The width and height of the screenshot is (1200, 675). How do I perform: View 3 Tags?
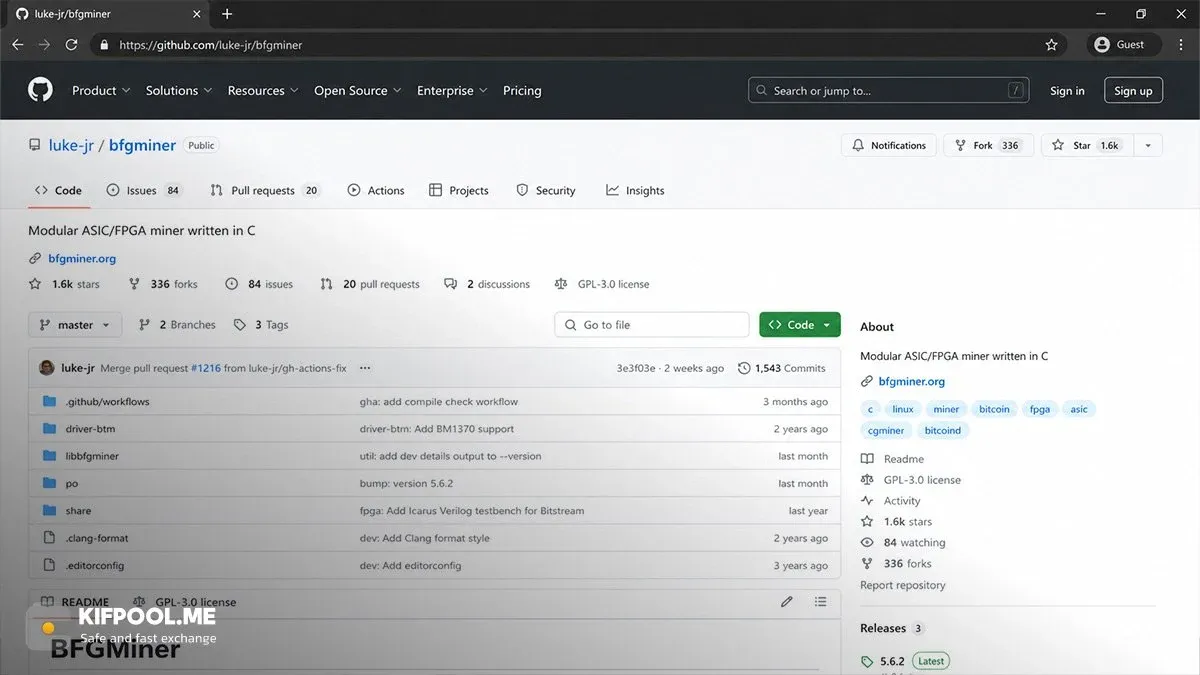(261, 325)
